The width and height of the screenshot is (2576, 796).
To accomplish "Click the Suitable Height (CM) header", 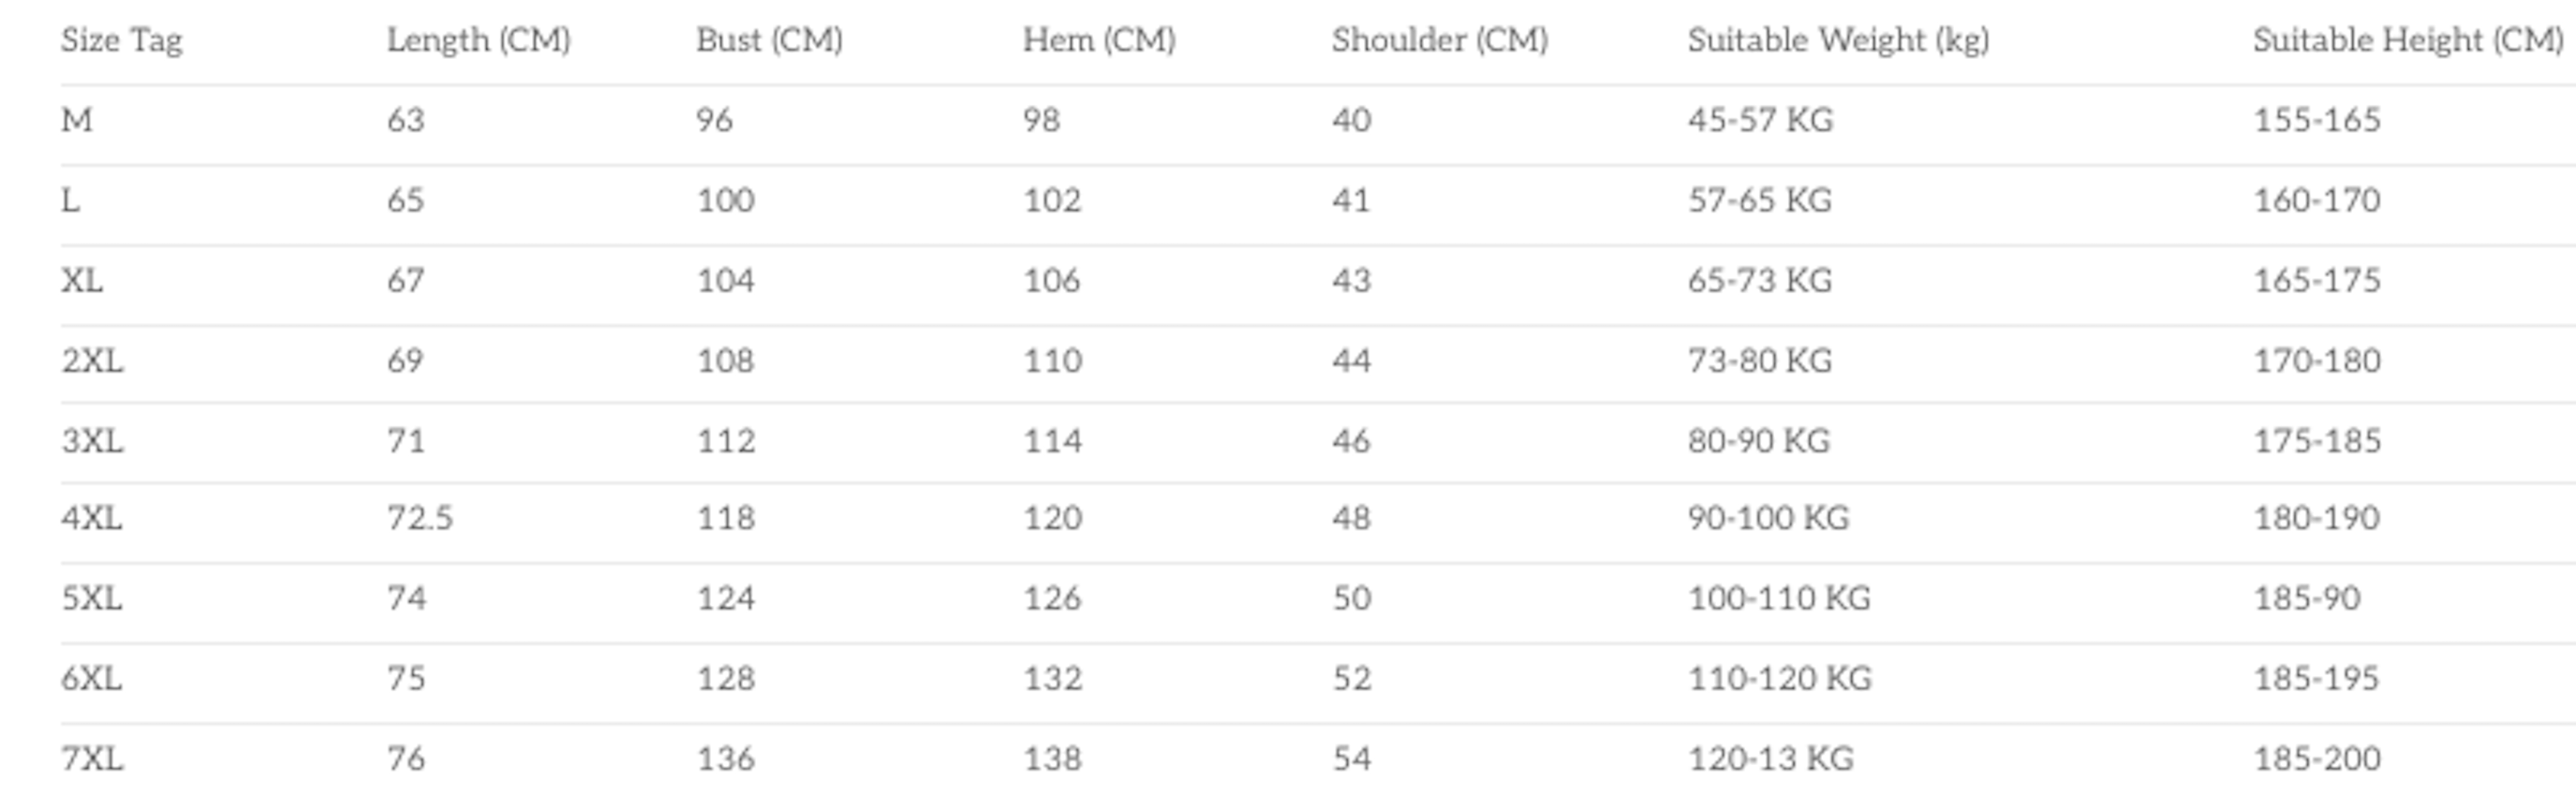I will click(x=2408, y=41).
